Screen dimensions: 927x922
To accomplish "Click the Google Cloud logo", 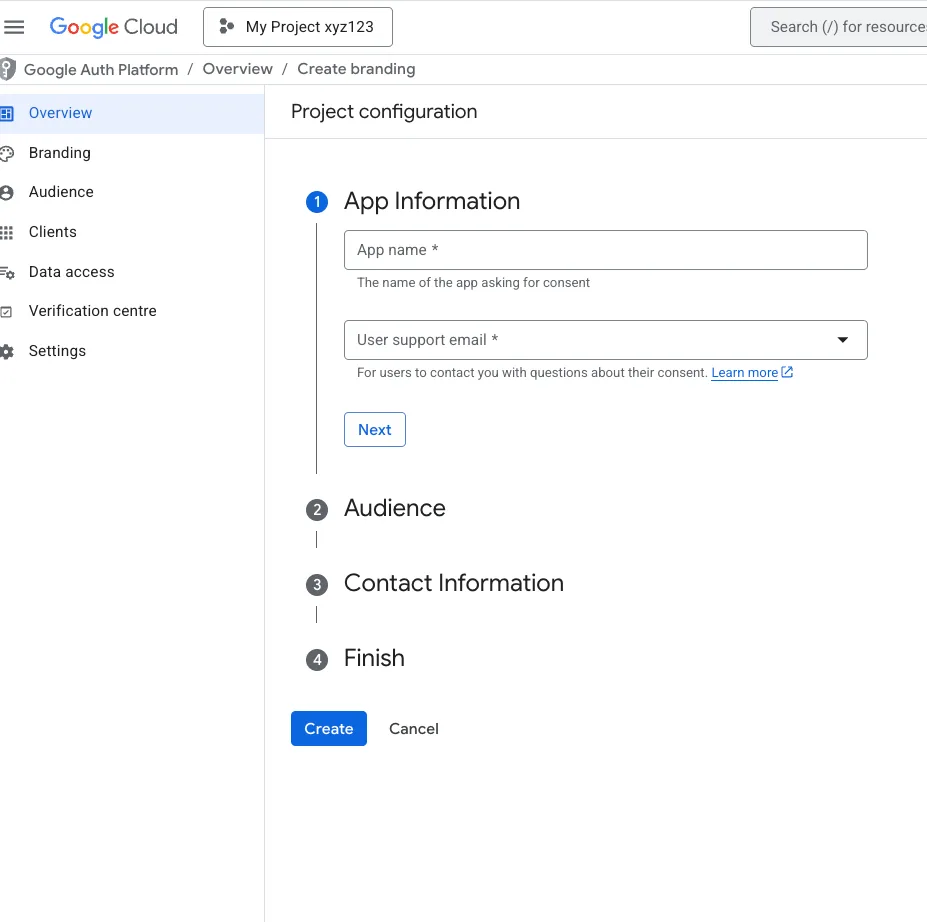I will 114,27.
